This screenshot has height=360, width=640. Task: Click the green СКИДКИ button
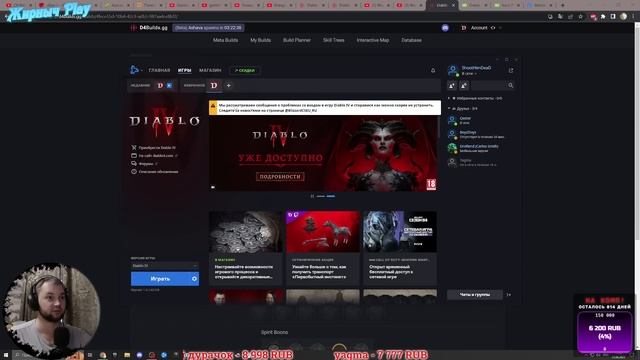pyautogui.click(x=245, y=71)
